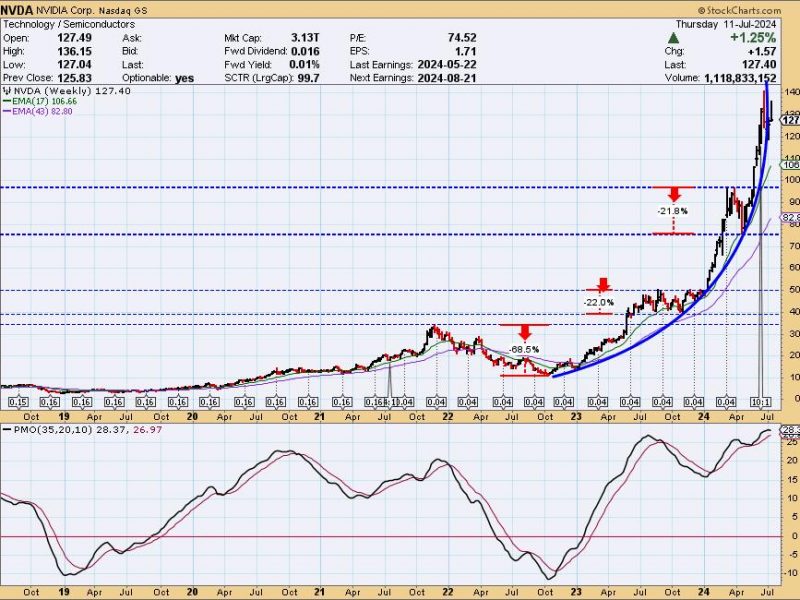Click the High value 136.15
Viewport: 800px width, 600px height.
tap(74, 51)
